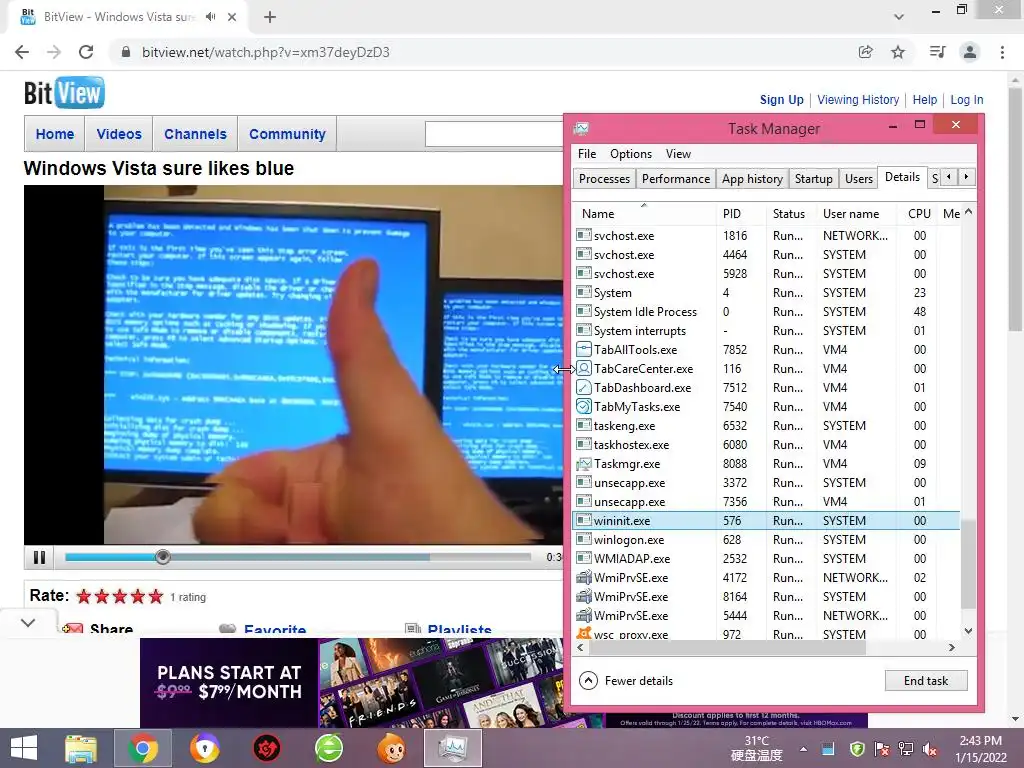Click the Task Manager vertical scrollbar down arrow

click(x=968, y=631)
